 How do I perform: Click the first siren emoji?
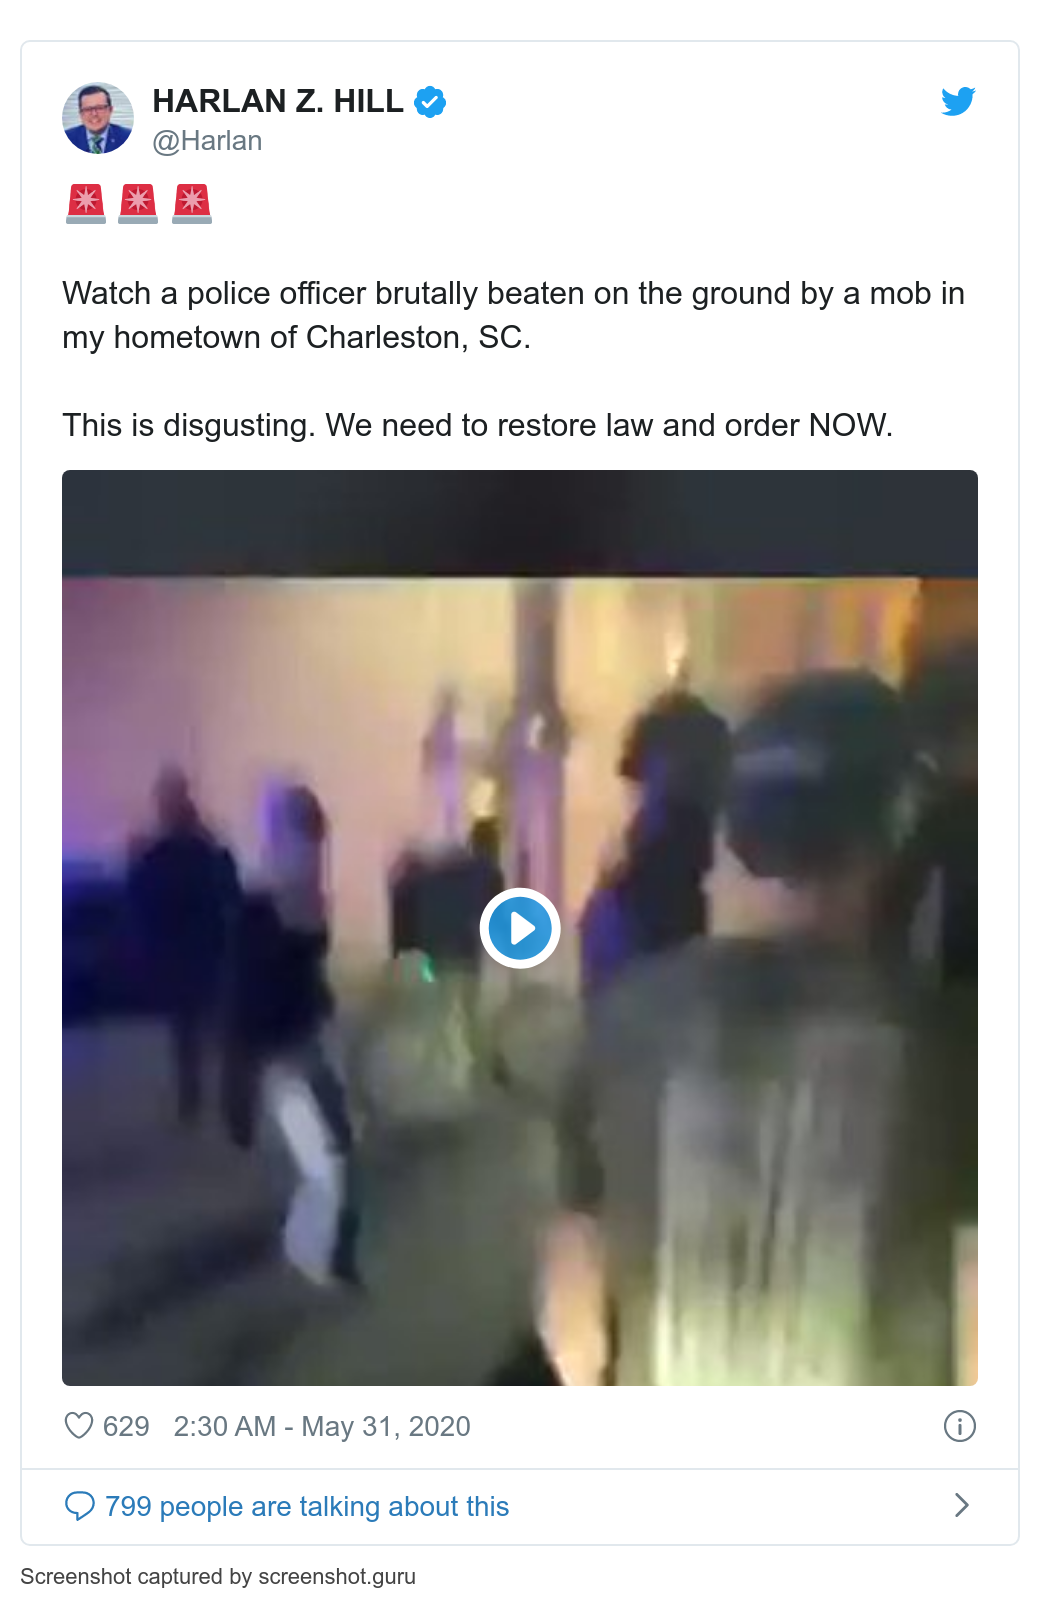[x=86, y=203]
